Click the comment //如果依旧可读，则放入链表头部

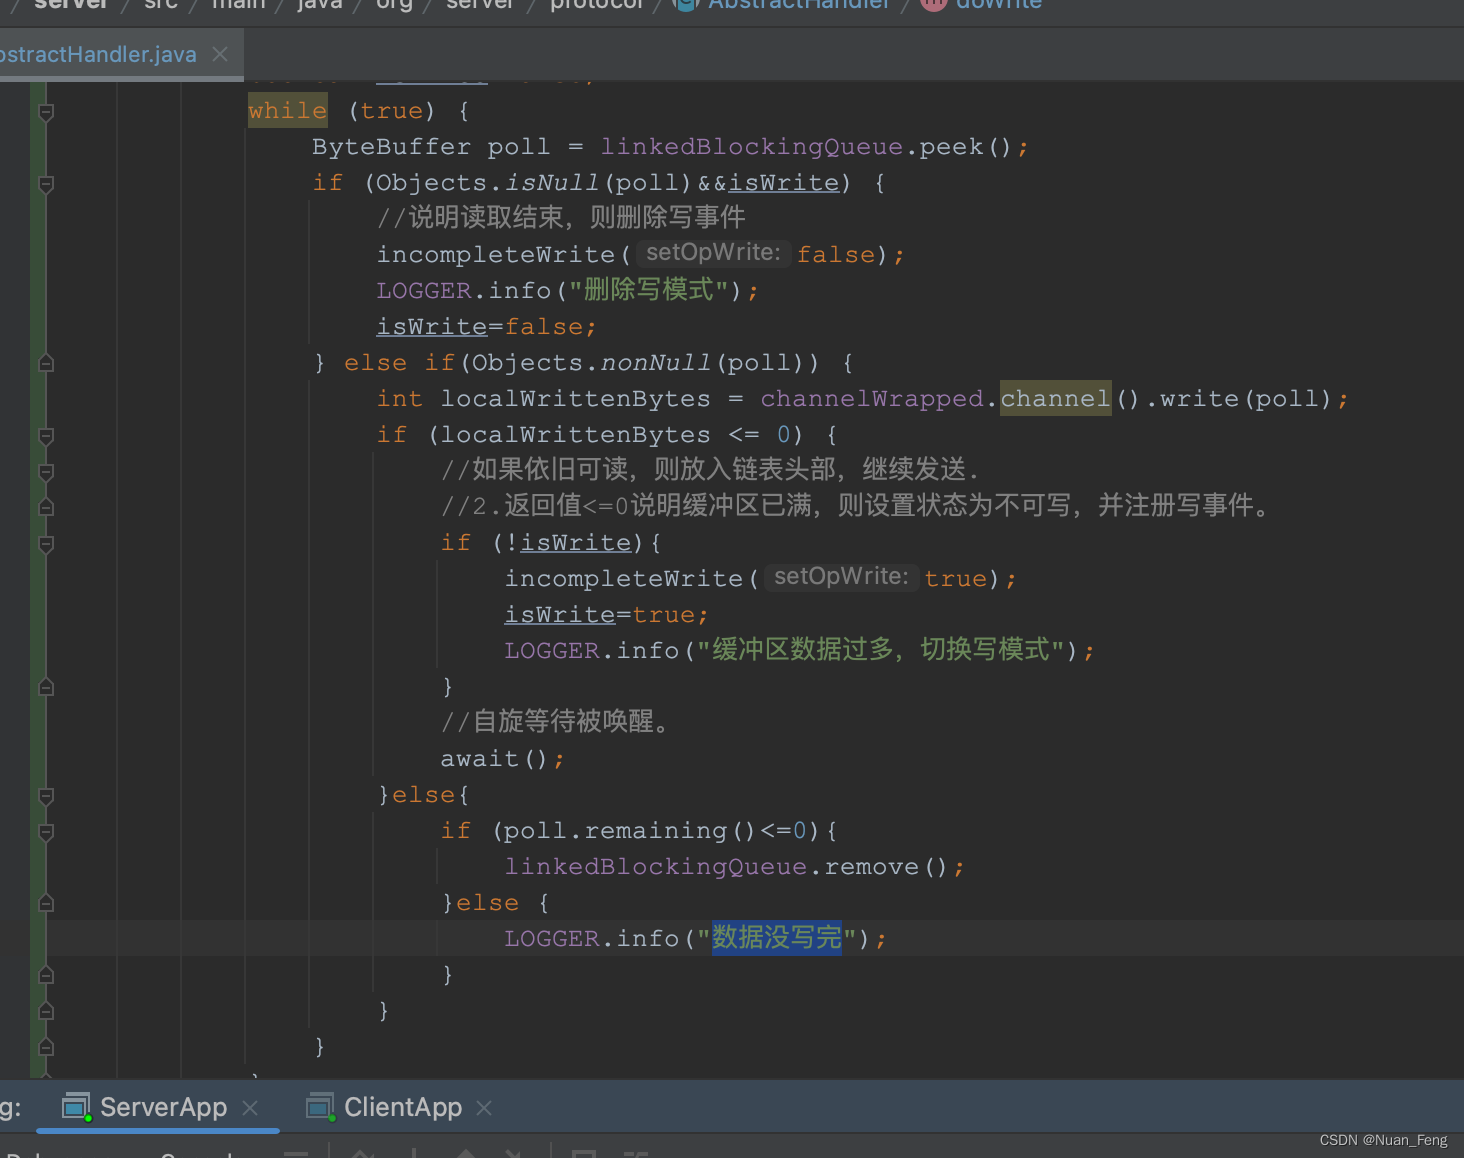[710, 470]
